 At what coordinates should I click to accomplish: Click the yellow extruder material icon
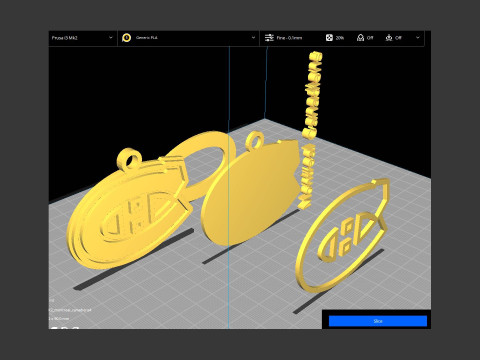pyautogui.click(x=126, y=38)
